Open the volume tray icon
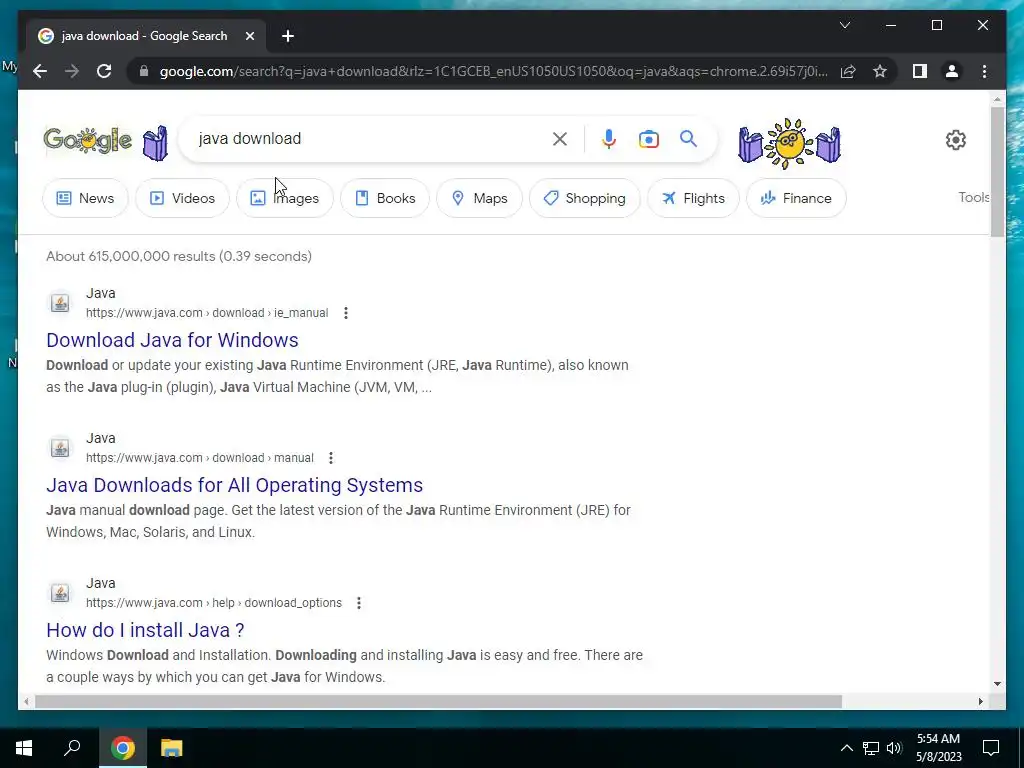This screenshot has width=1024, height=768. point(894,748)
